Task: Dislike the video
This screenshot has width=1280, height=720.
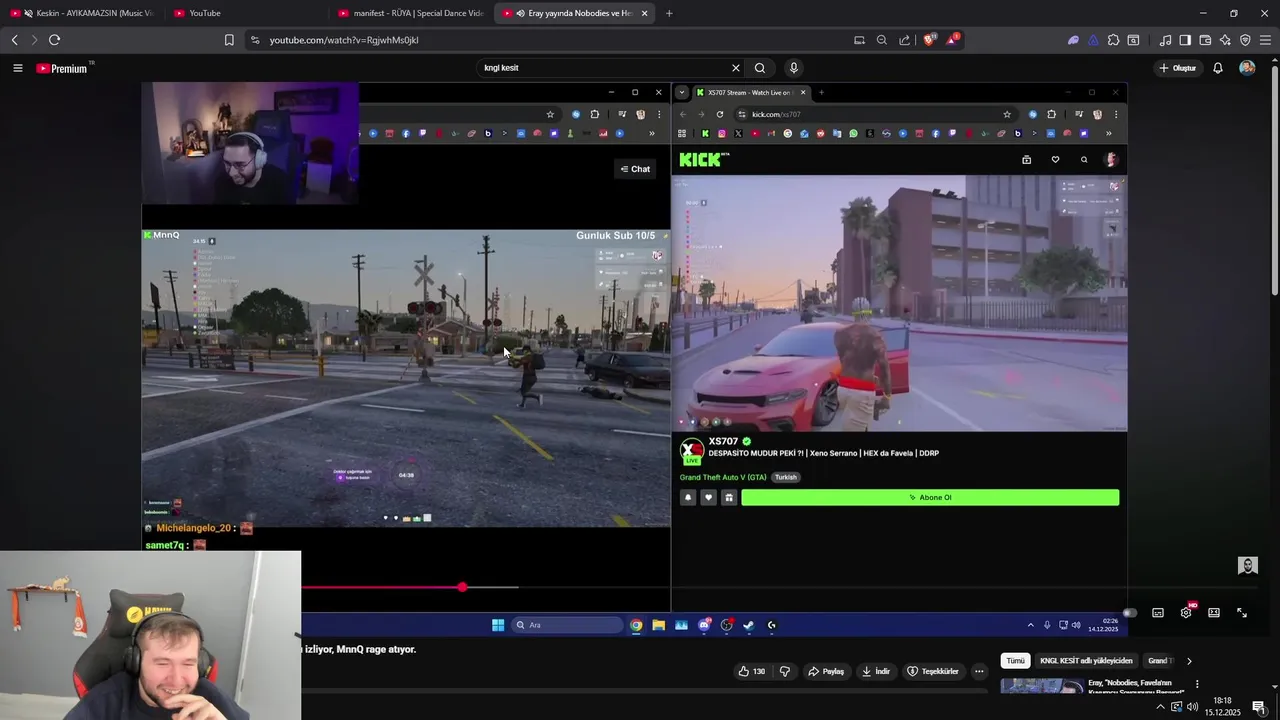Action: (785, 671)
